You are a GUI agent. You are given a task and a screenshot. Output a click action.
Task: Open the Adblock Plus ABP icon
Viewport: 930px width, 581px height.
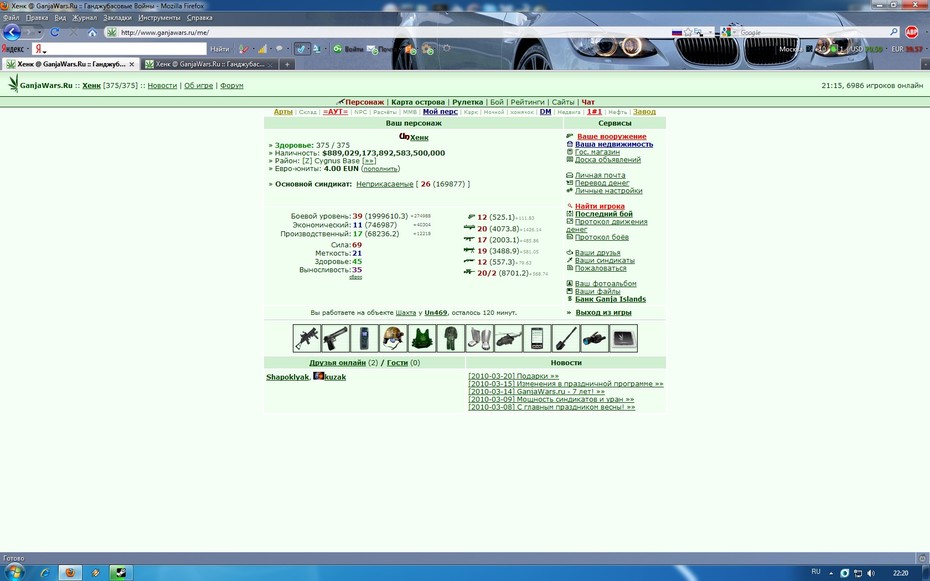912,32
